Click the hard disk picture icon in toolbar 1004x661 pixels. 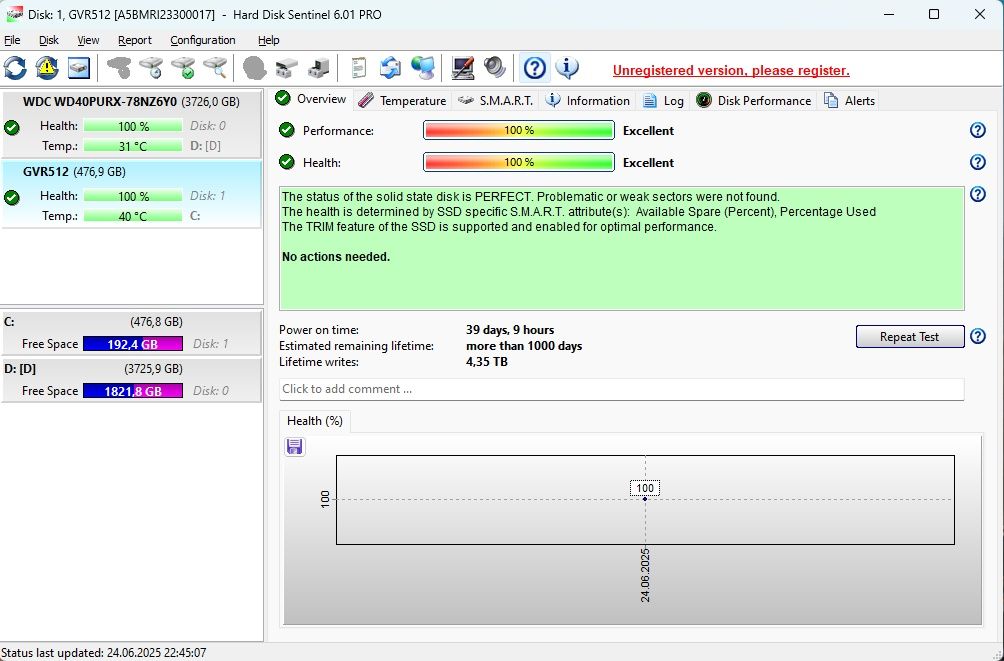tap(78, 67)
